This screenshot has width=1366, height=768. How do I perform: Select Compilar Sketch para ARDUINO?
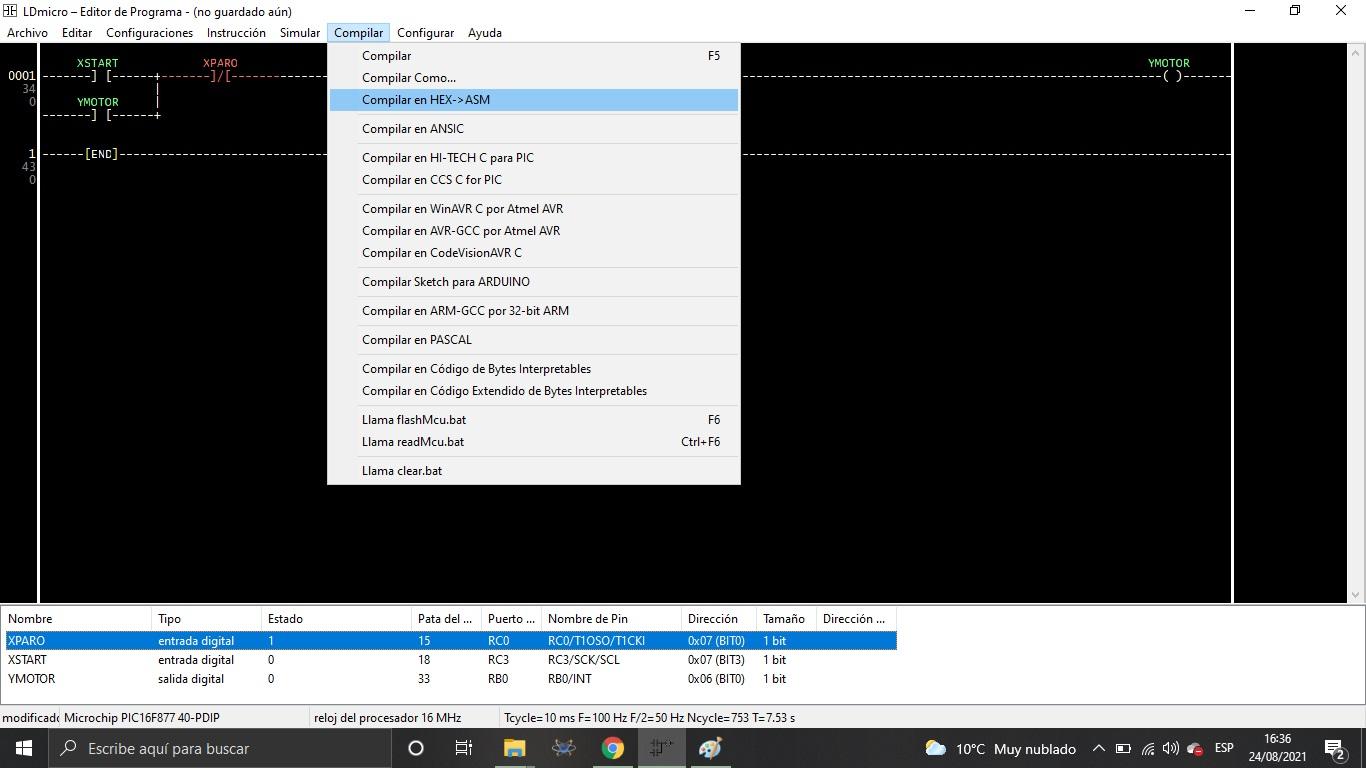click(x=534, y=282)
